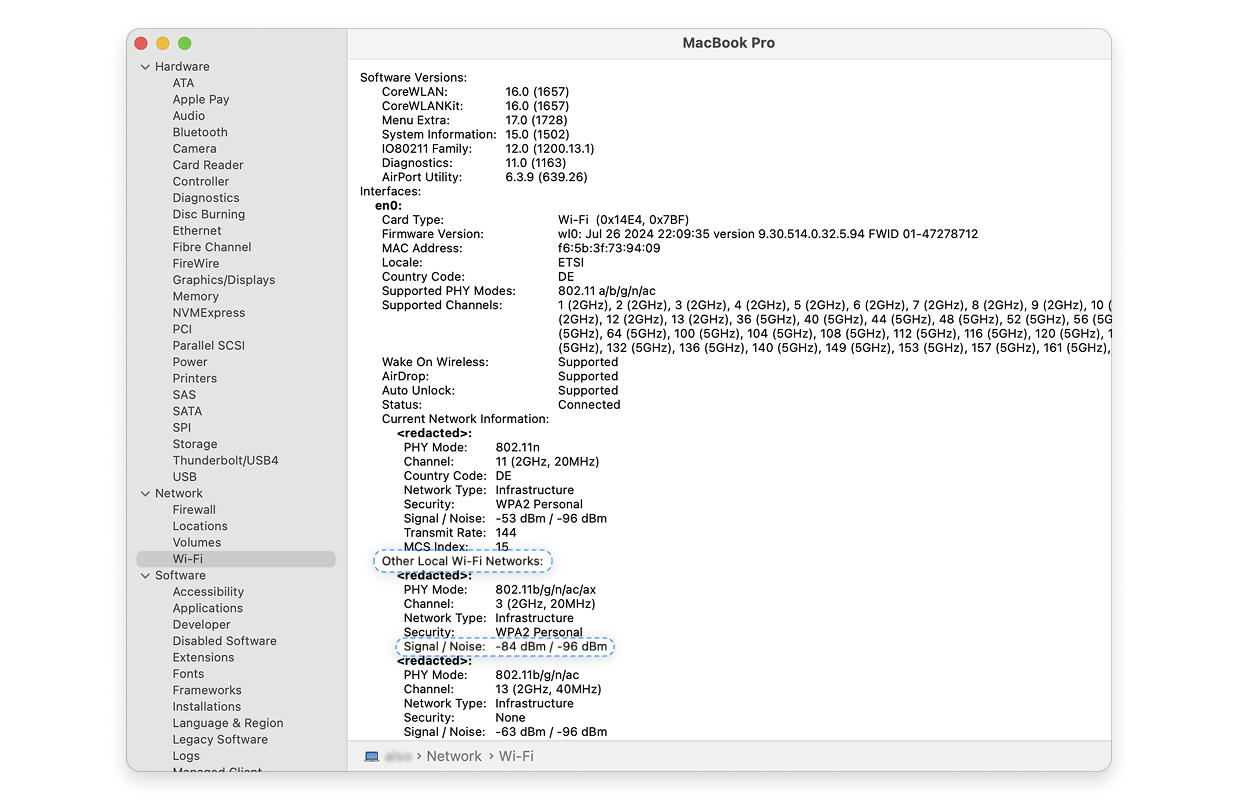Open the Graphics/Displays hardware entry
The width and height of the screenshot is (1240, 800).
(223, 280)
